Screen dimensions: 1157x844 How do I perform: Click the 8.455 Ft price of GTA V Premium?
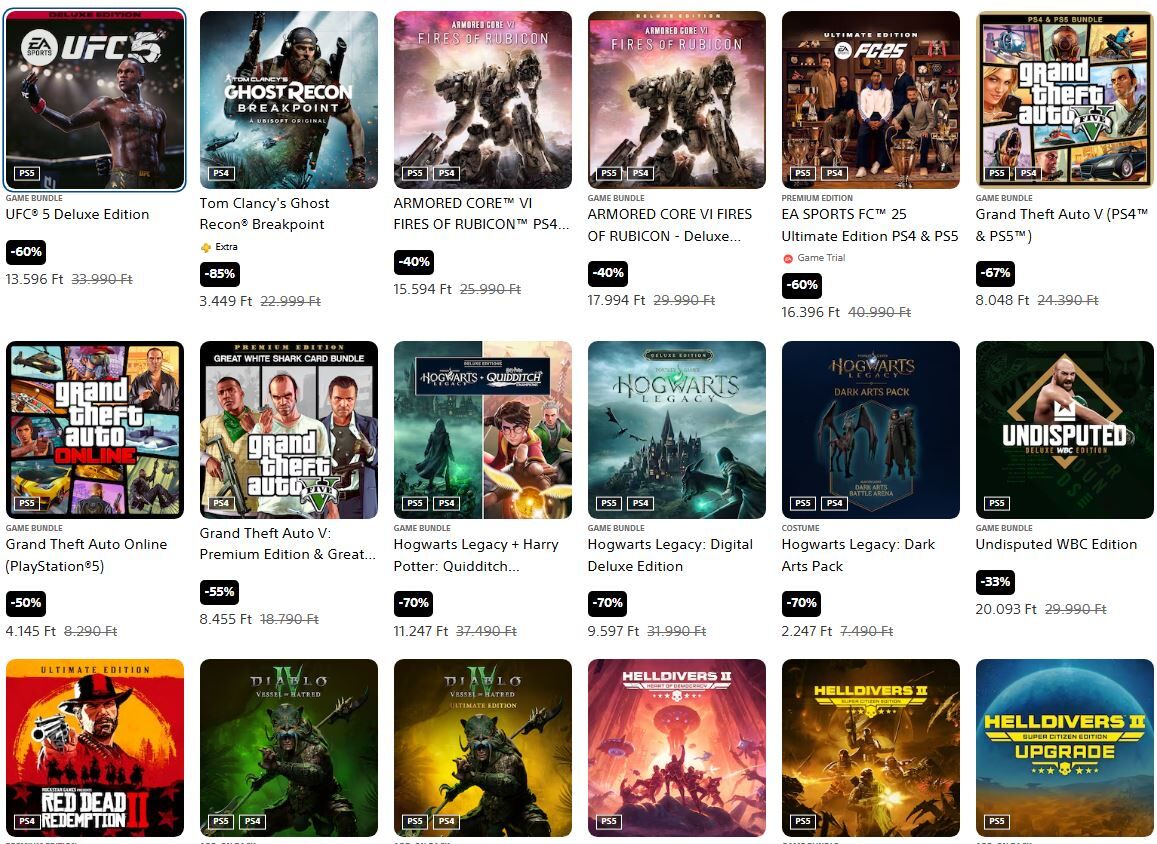point(226,620)
